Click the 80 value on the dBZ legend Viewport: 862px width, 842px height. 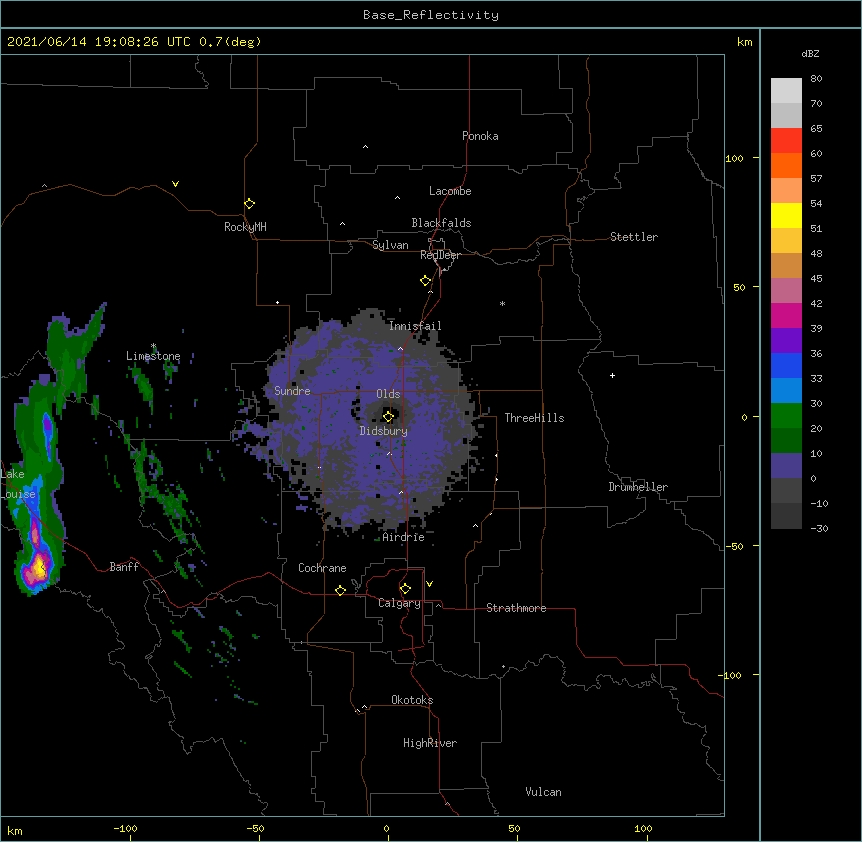click(816, 79)
